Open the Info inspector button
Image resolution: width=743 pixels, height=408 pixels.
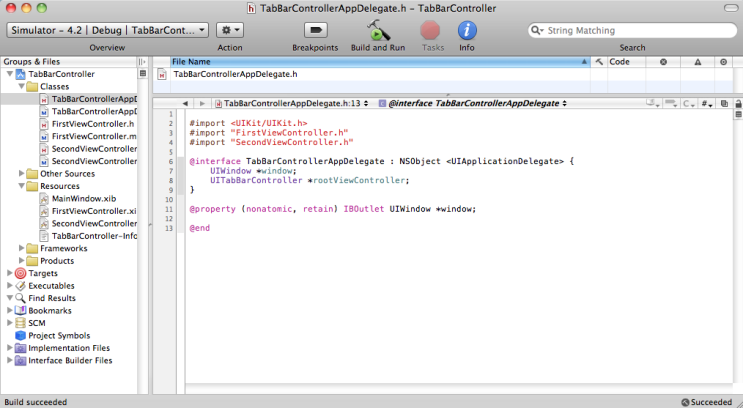click(467, 30)
